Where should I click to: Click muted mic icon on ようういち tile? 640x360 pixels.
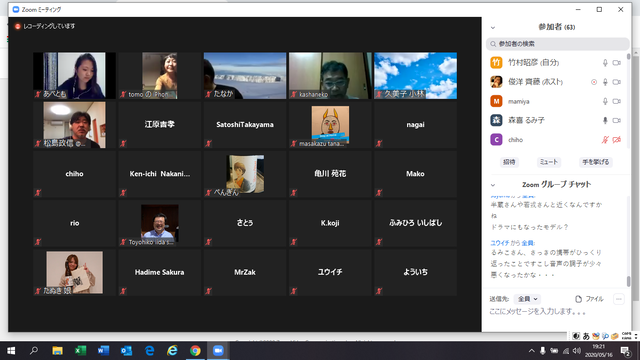coord(379,291)
